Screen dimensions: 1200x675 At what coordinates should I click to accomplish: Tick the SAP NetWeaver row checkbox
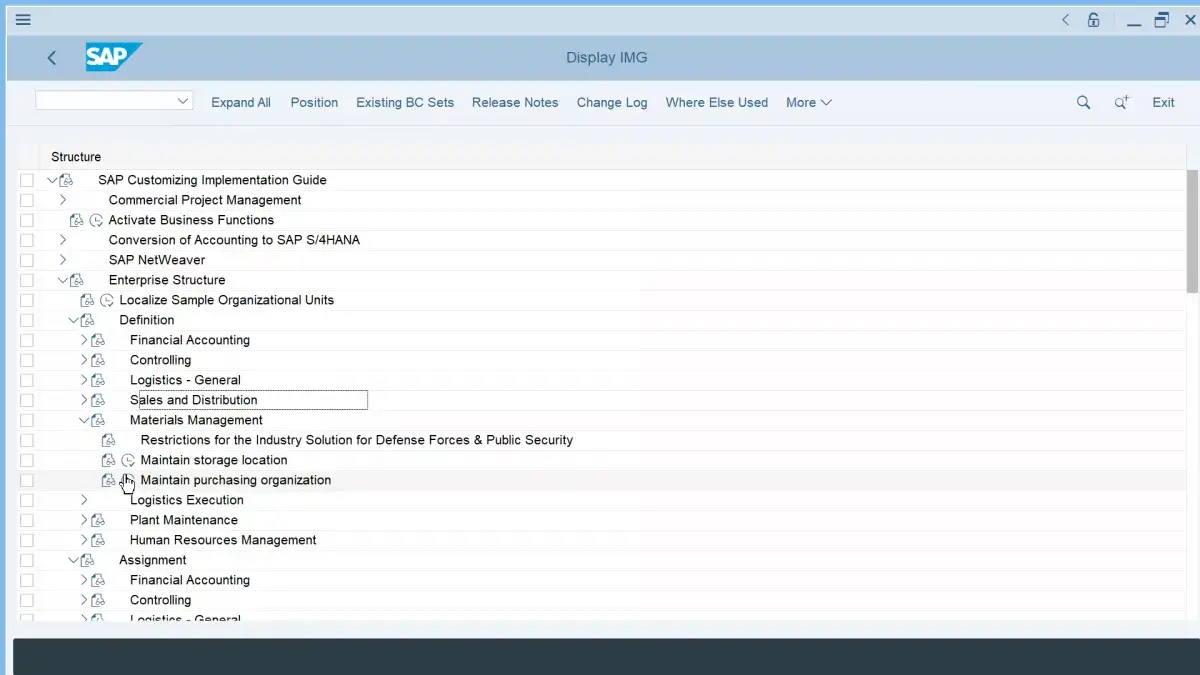pos(27,260)
